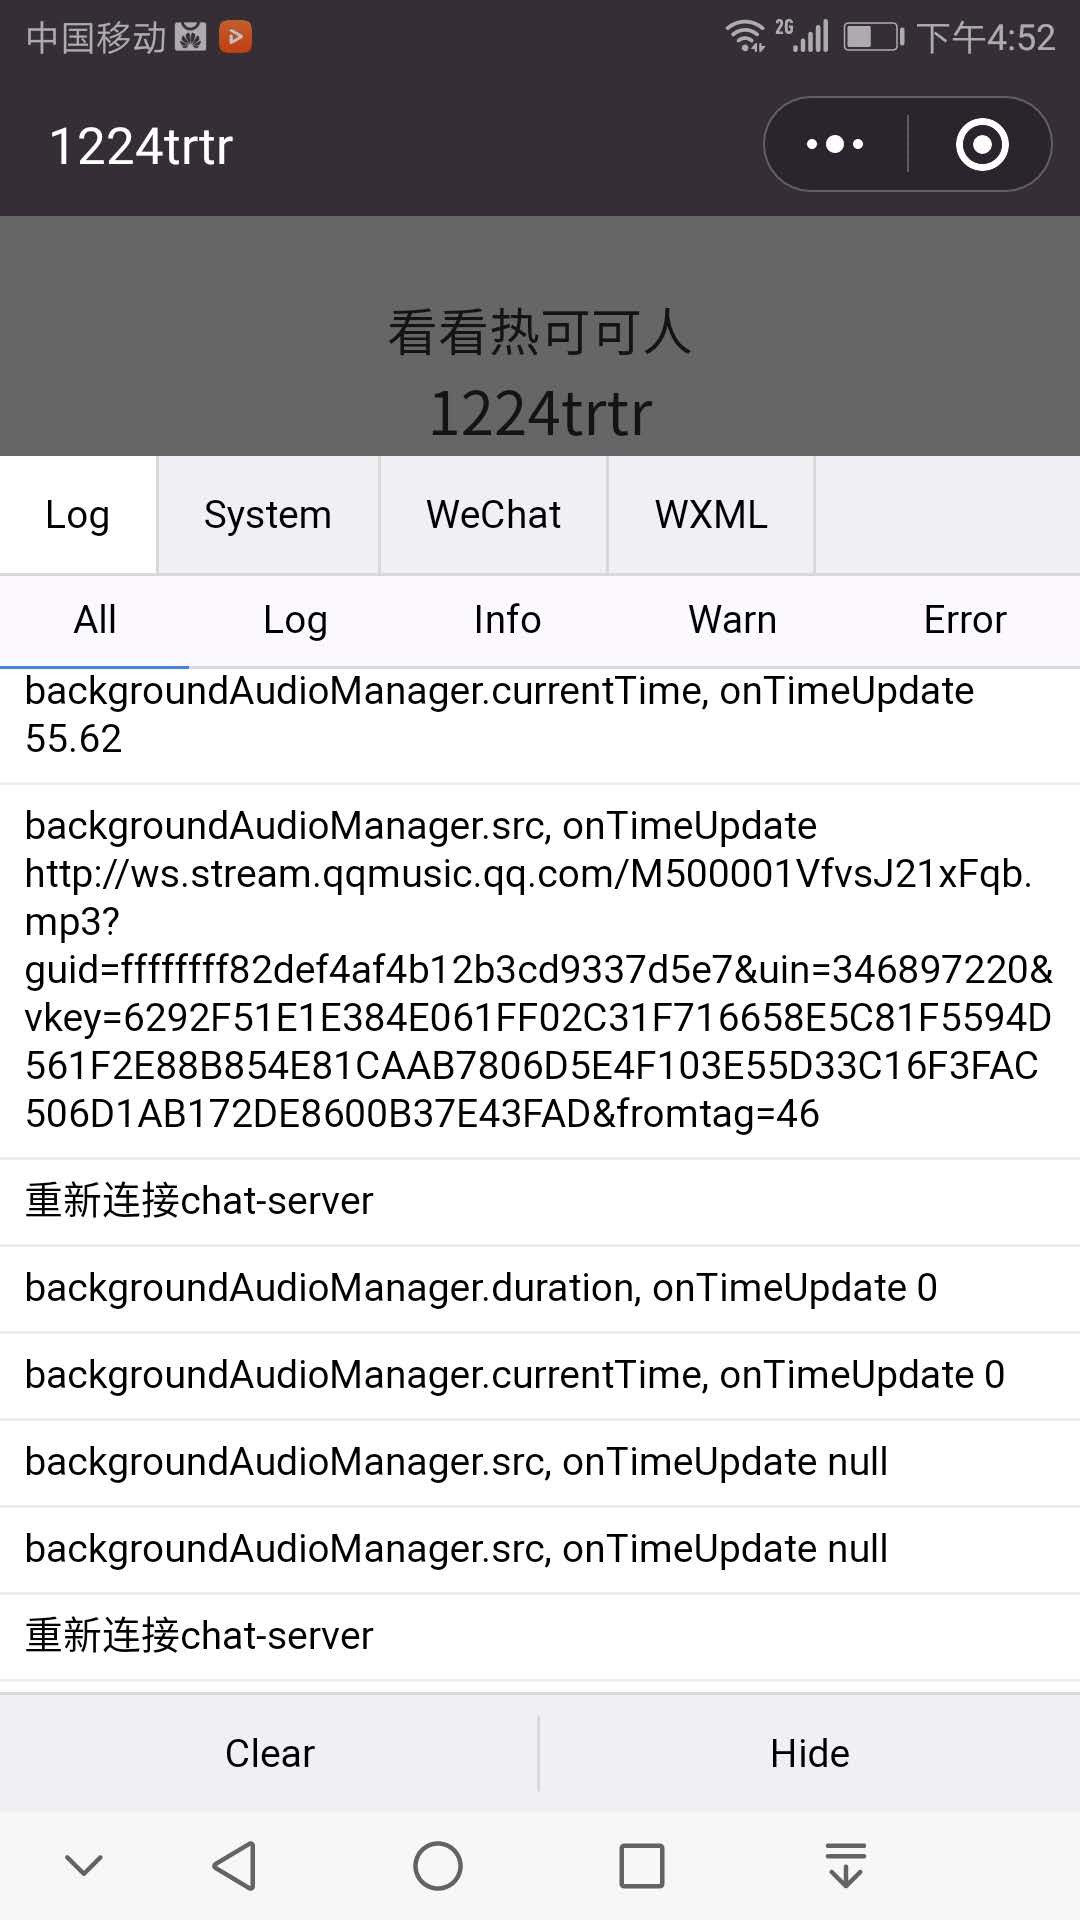Tap the Android back triangle icon
1080x1920 pixels.
click(235, 1866)
